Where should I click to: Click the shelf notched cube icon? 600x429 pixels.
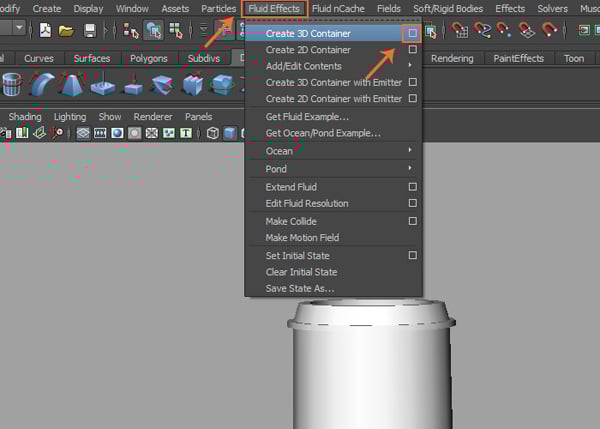pos(192,85)
